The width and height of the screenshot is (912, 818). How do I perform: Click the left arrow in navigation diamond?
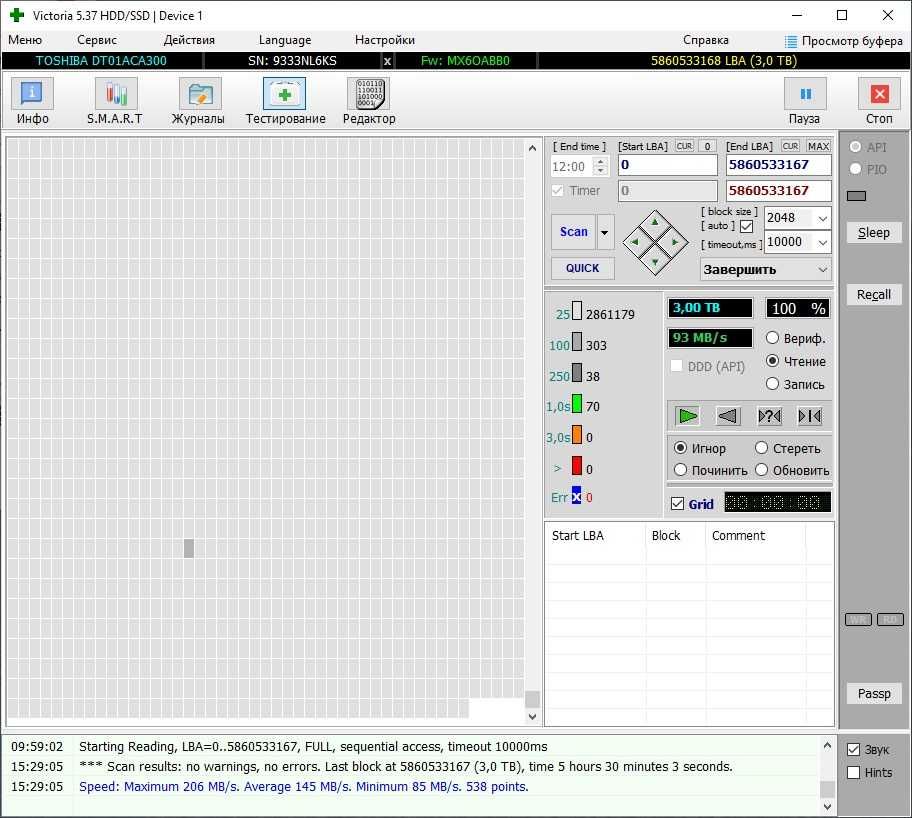click(635, 242)
